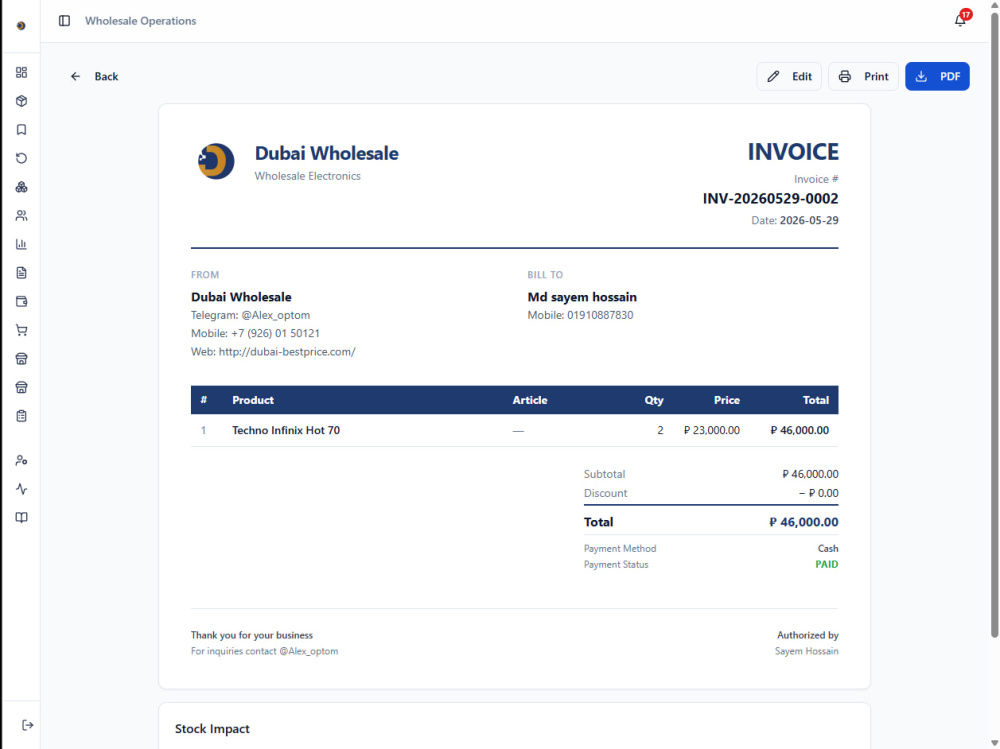Viewport: 1000px width, 749px height.
Task: Open the package box icon in sidebar
Action: tap(21, 101)
